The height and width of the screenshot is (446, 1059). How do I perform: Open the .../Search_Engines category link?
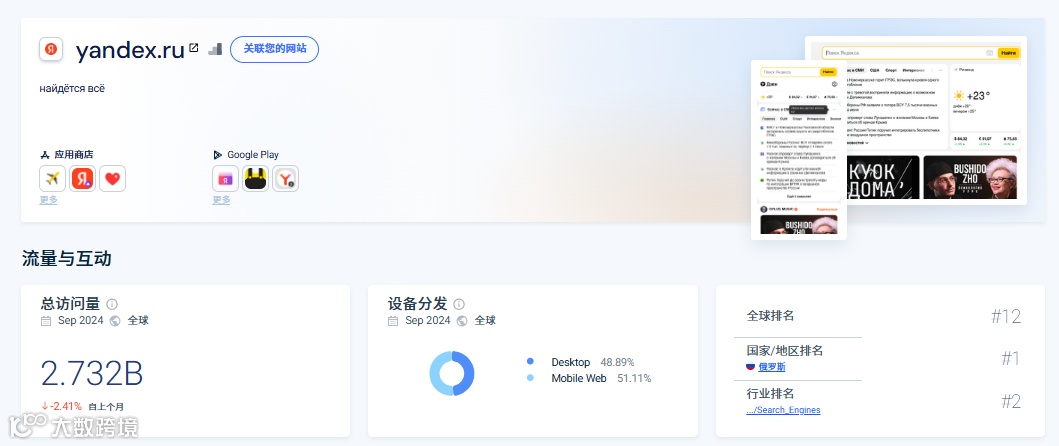[x=783, y=410]
